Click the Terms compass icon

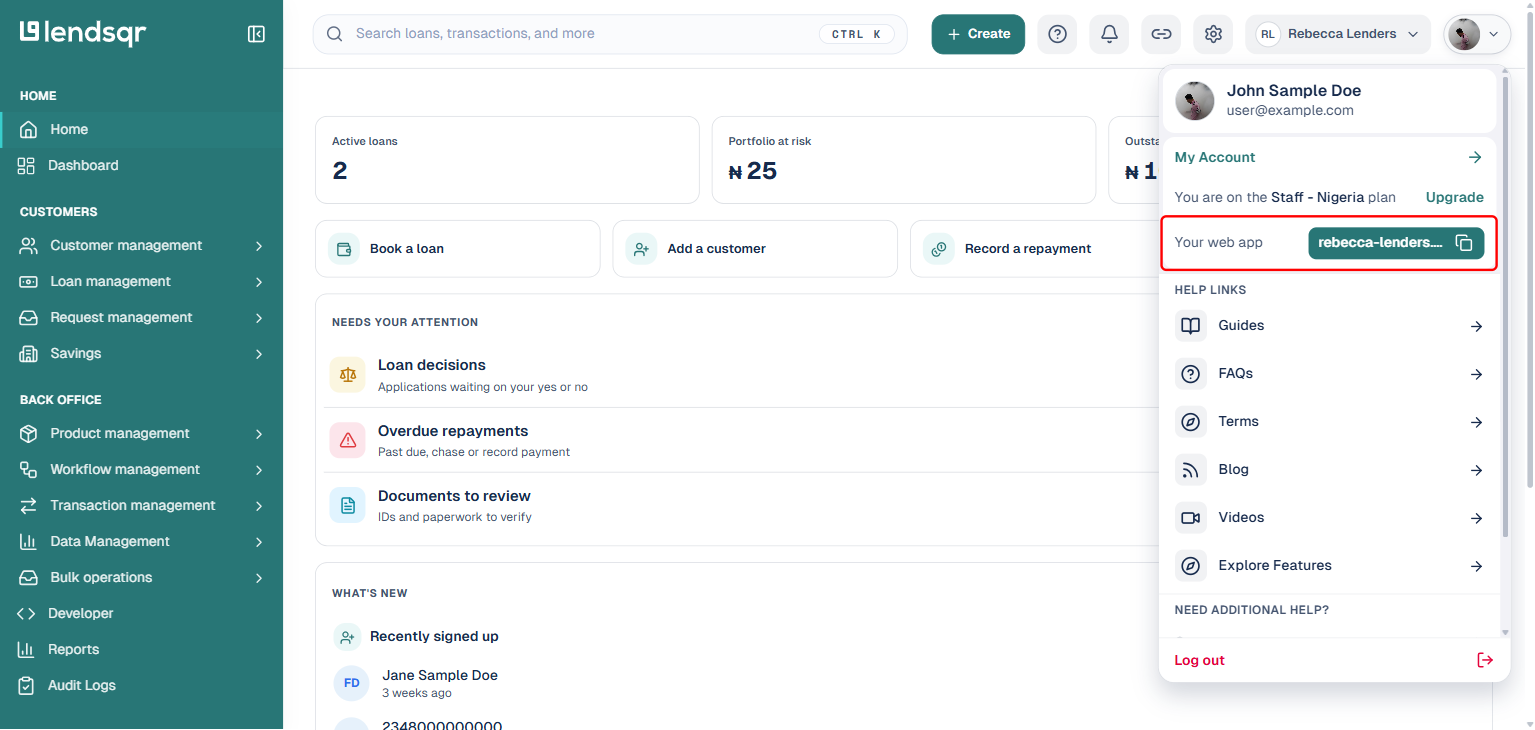point(1190,422)
